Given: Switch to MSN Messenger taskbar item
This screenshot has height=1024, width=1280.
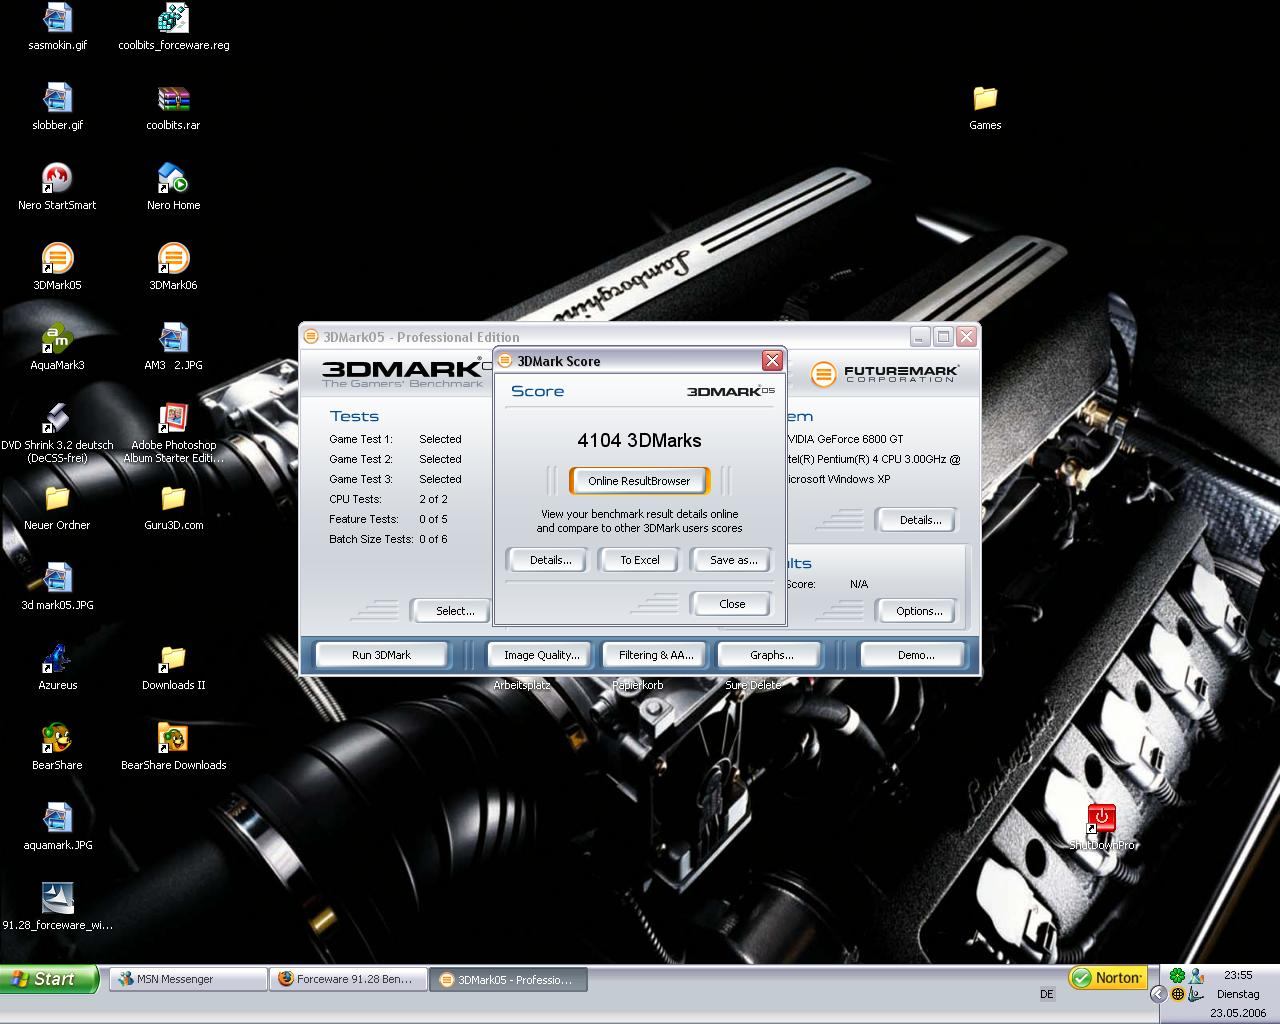Looking at the screenshot, I should (x=188, y=979).
